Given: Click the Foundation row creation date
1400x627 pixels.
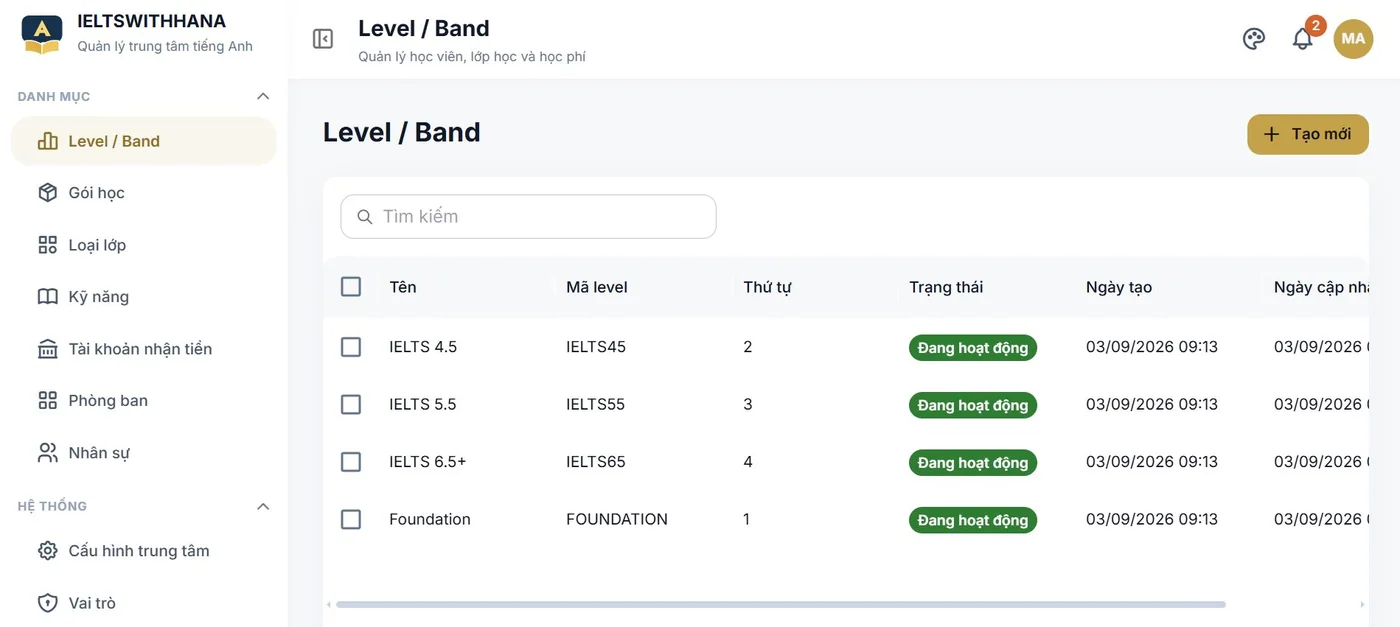Looking at the screenshot, I should coord(1152,520).
